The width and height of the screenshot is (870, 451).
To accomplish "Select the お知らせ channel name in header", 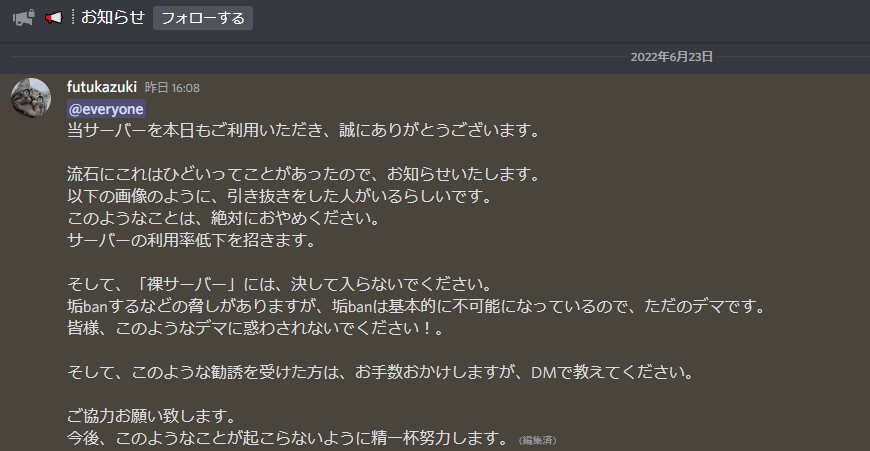I will [113, 17].
